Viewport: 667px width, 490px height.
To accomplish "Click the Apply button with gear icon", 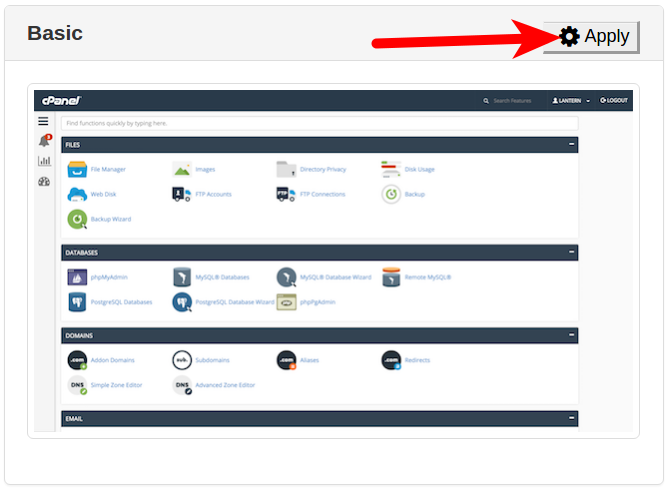I will pos(591,37).
